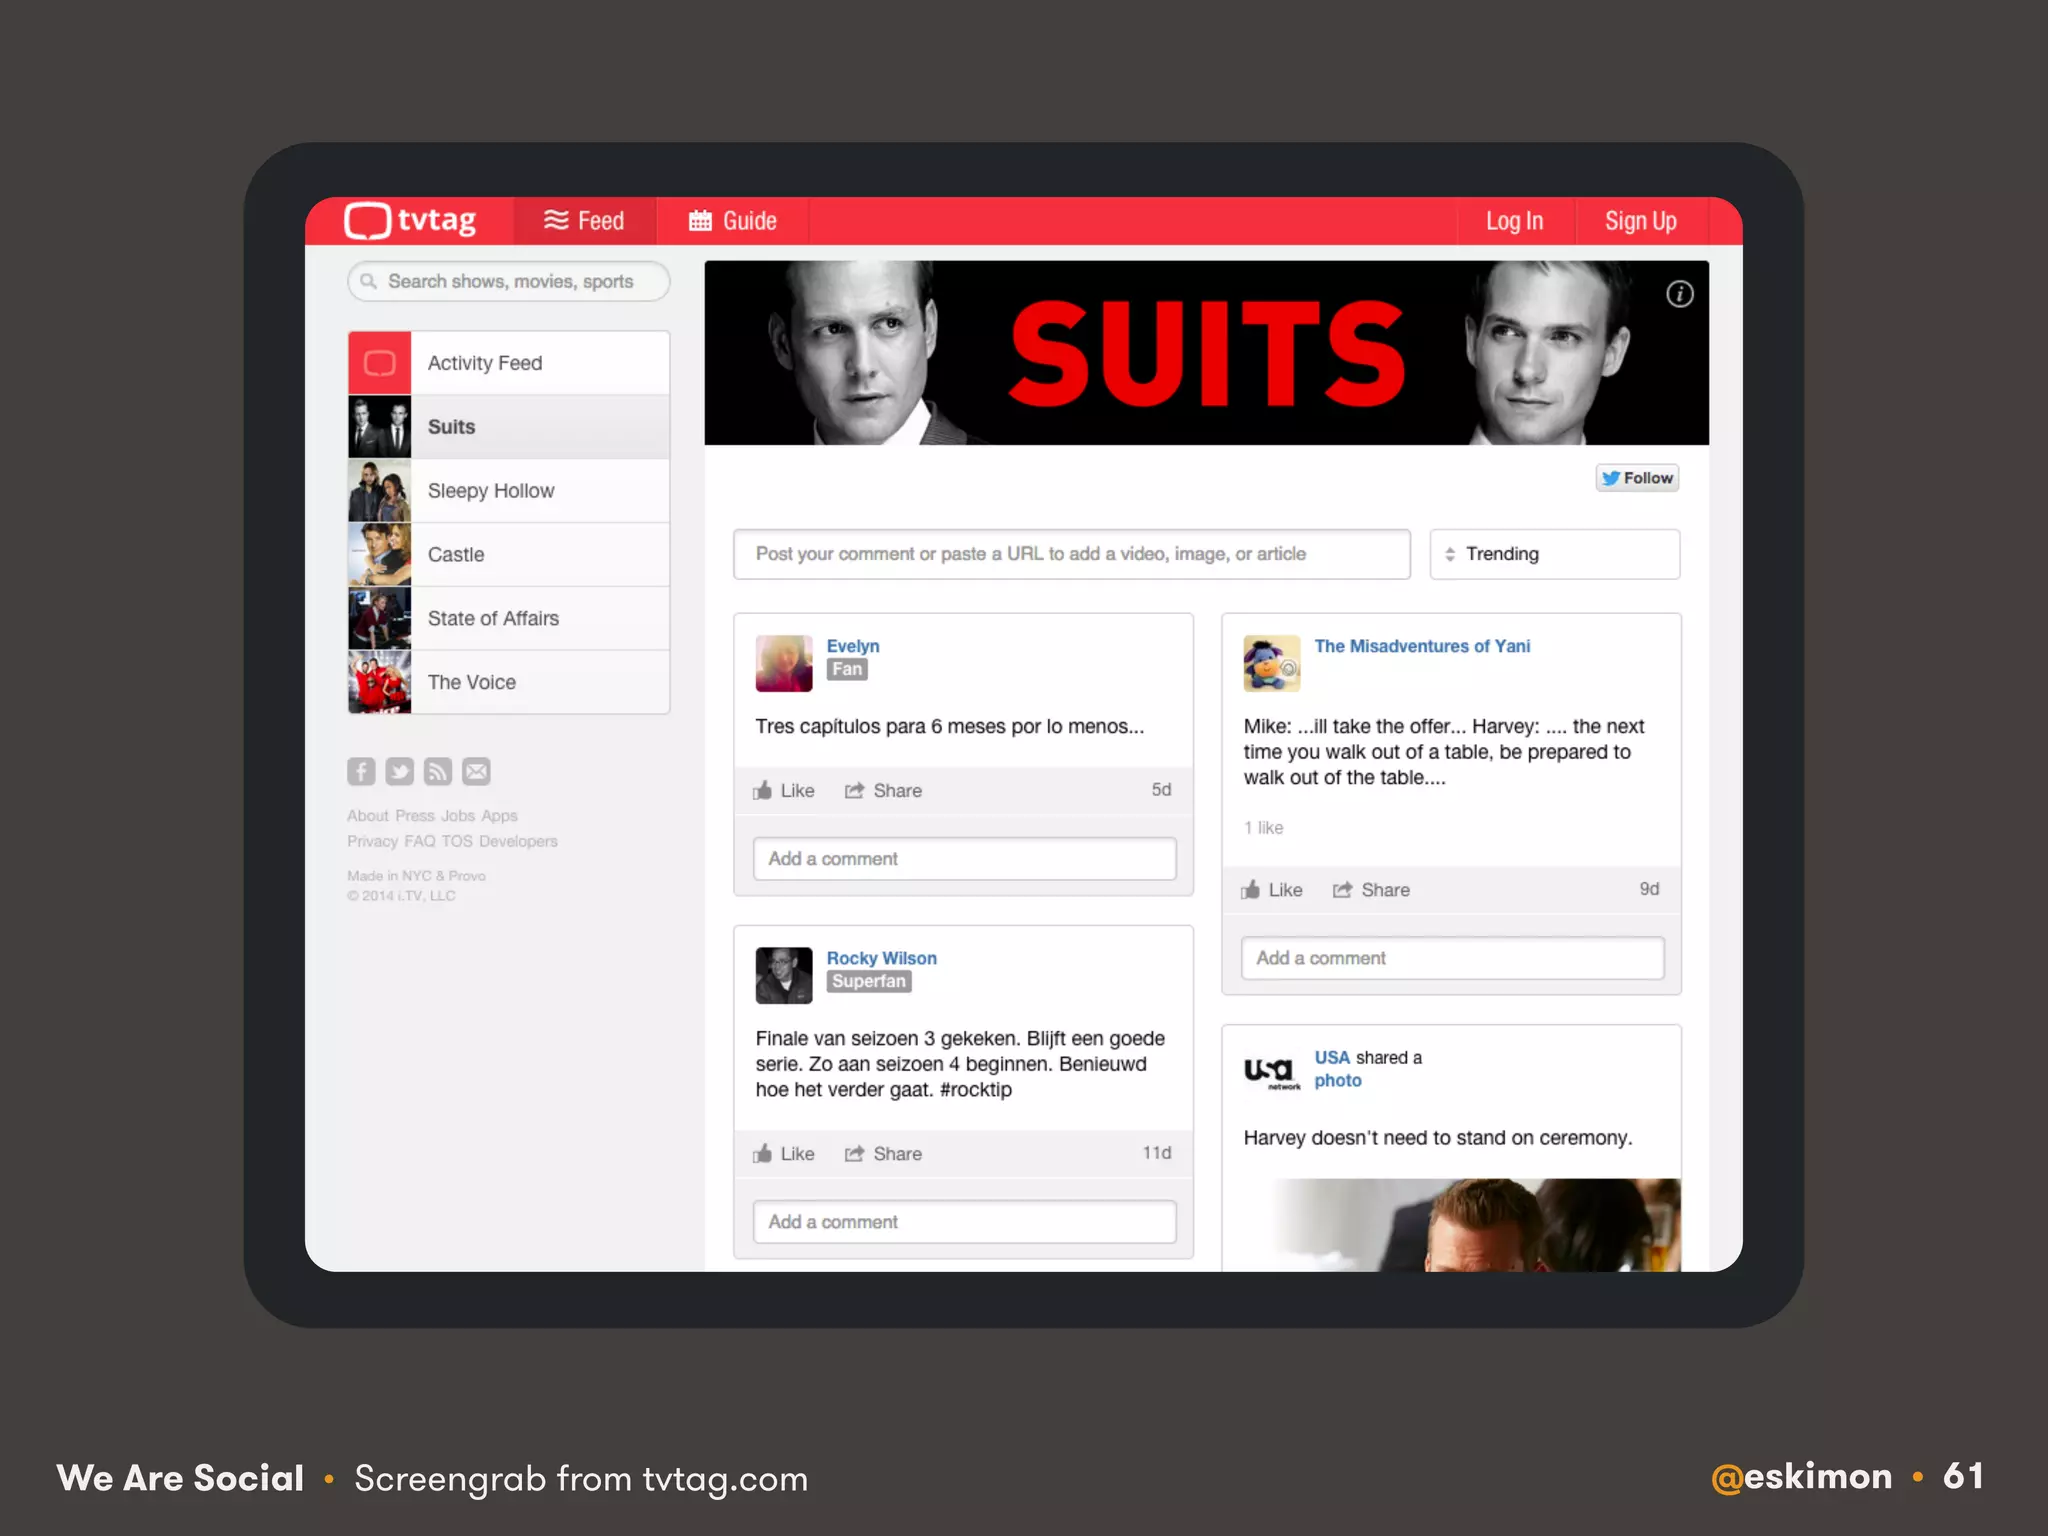Click the shared Harvey photo
This screenshot has height=1536, width=2048.
(x=1452, y=1225)
